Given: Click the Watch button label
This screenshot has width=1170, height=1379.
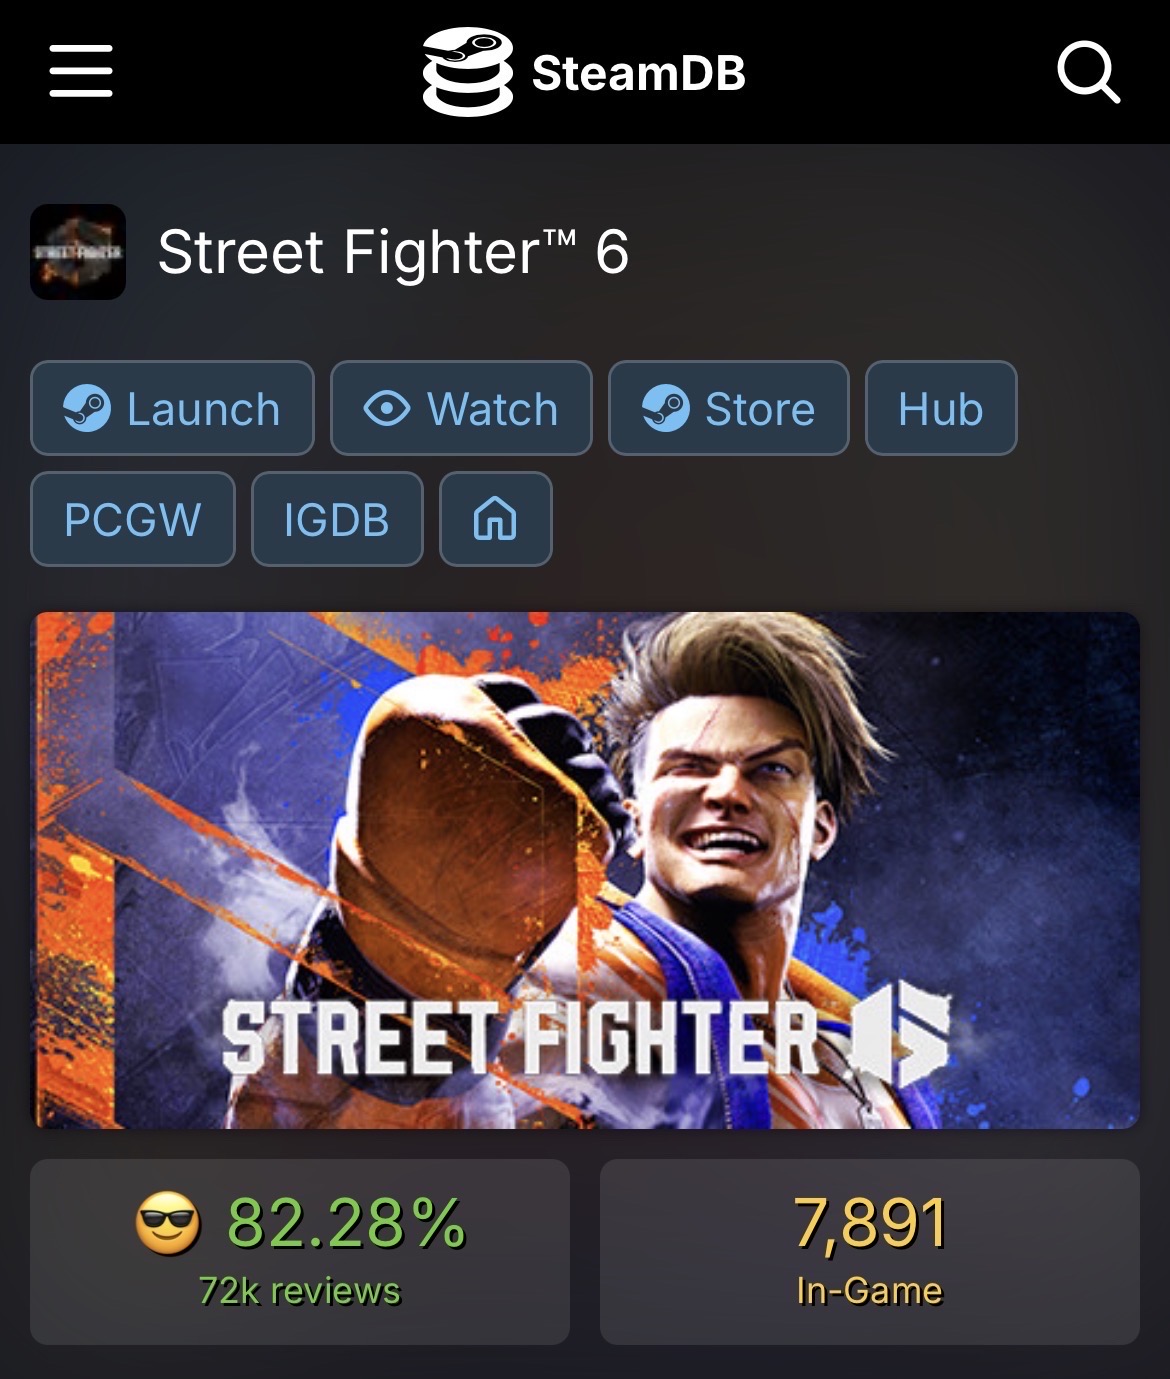Looking at the screenshot, I should 492,409.
